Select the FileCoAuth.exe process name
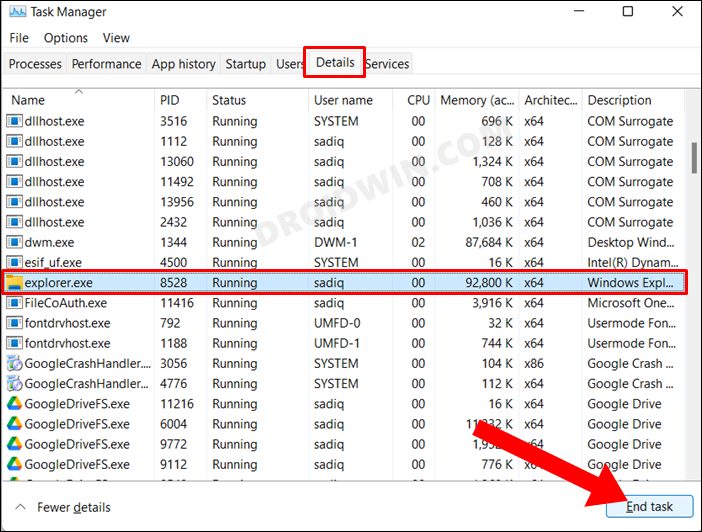This screenshot has width=702, height=532. pyautogui.click(x=66, y=303)
